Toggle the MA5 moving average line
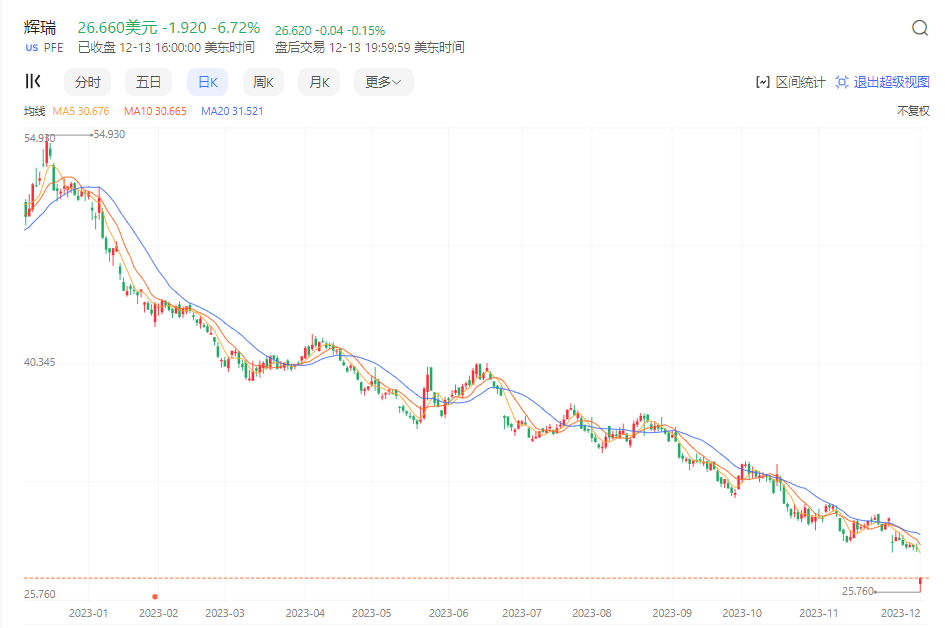945x628 pixels. 84,111
